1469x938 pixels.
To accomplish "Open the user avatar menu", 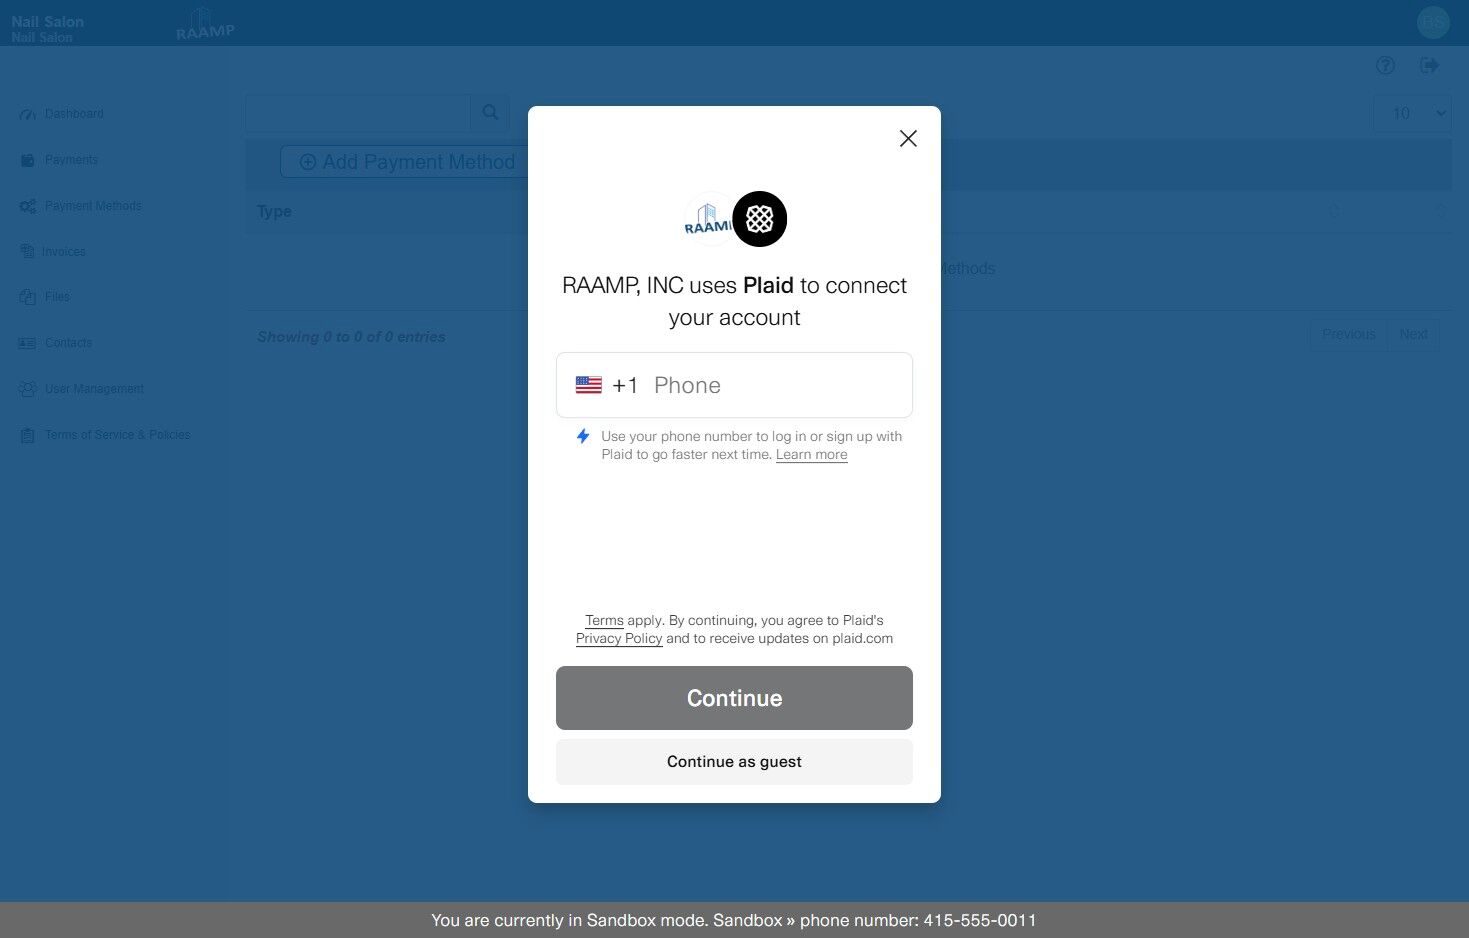I will 1433,22.
